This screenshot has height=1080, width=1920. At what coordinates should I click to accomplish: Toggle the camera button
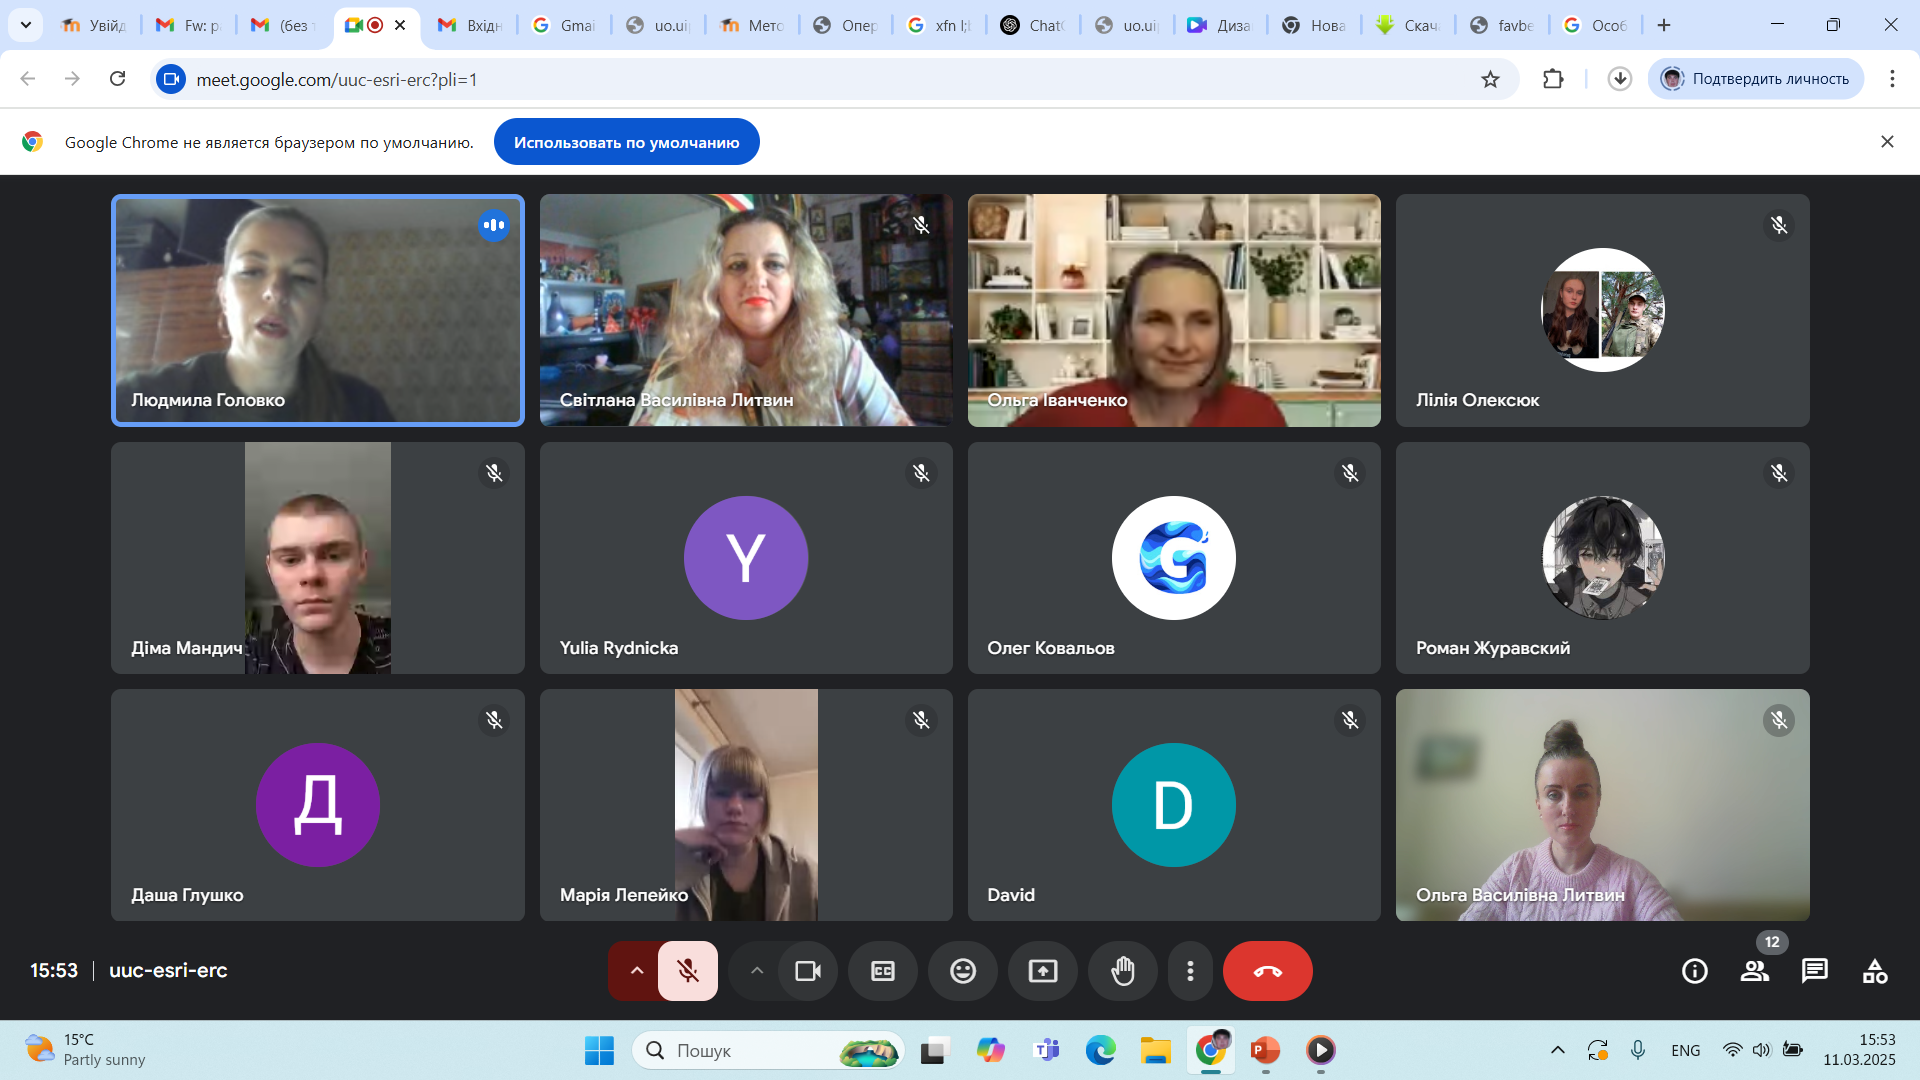[x=808, y=971]
